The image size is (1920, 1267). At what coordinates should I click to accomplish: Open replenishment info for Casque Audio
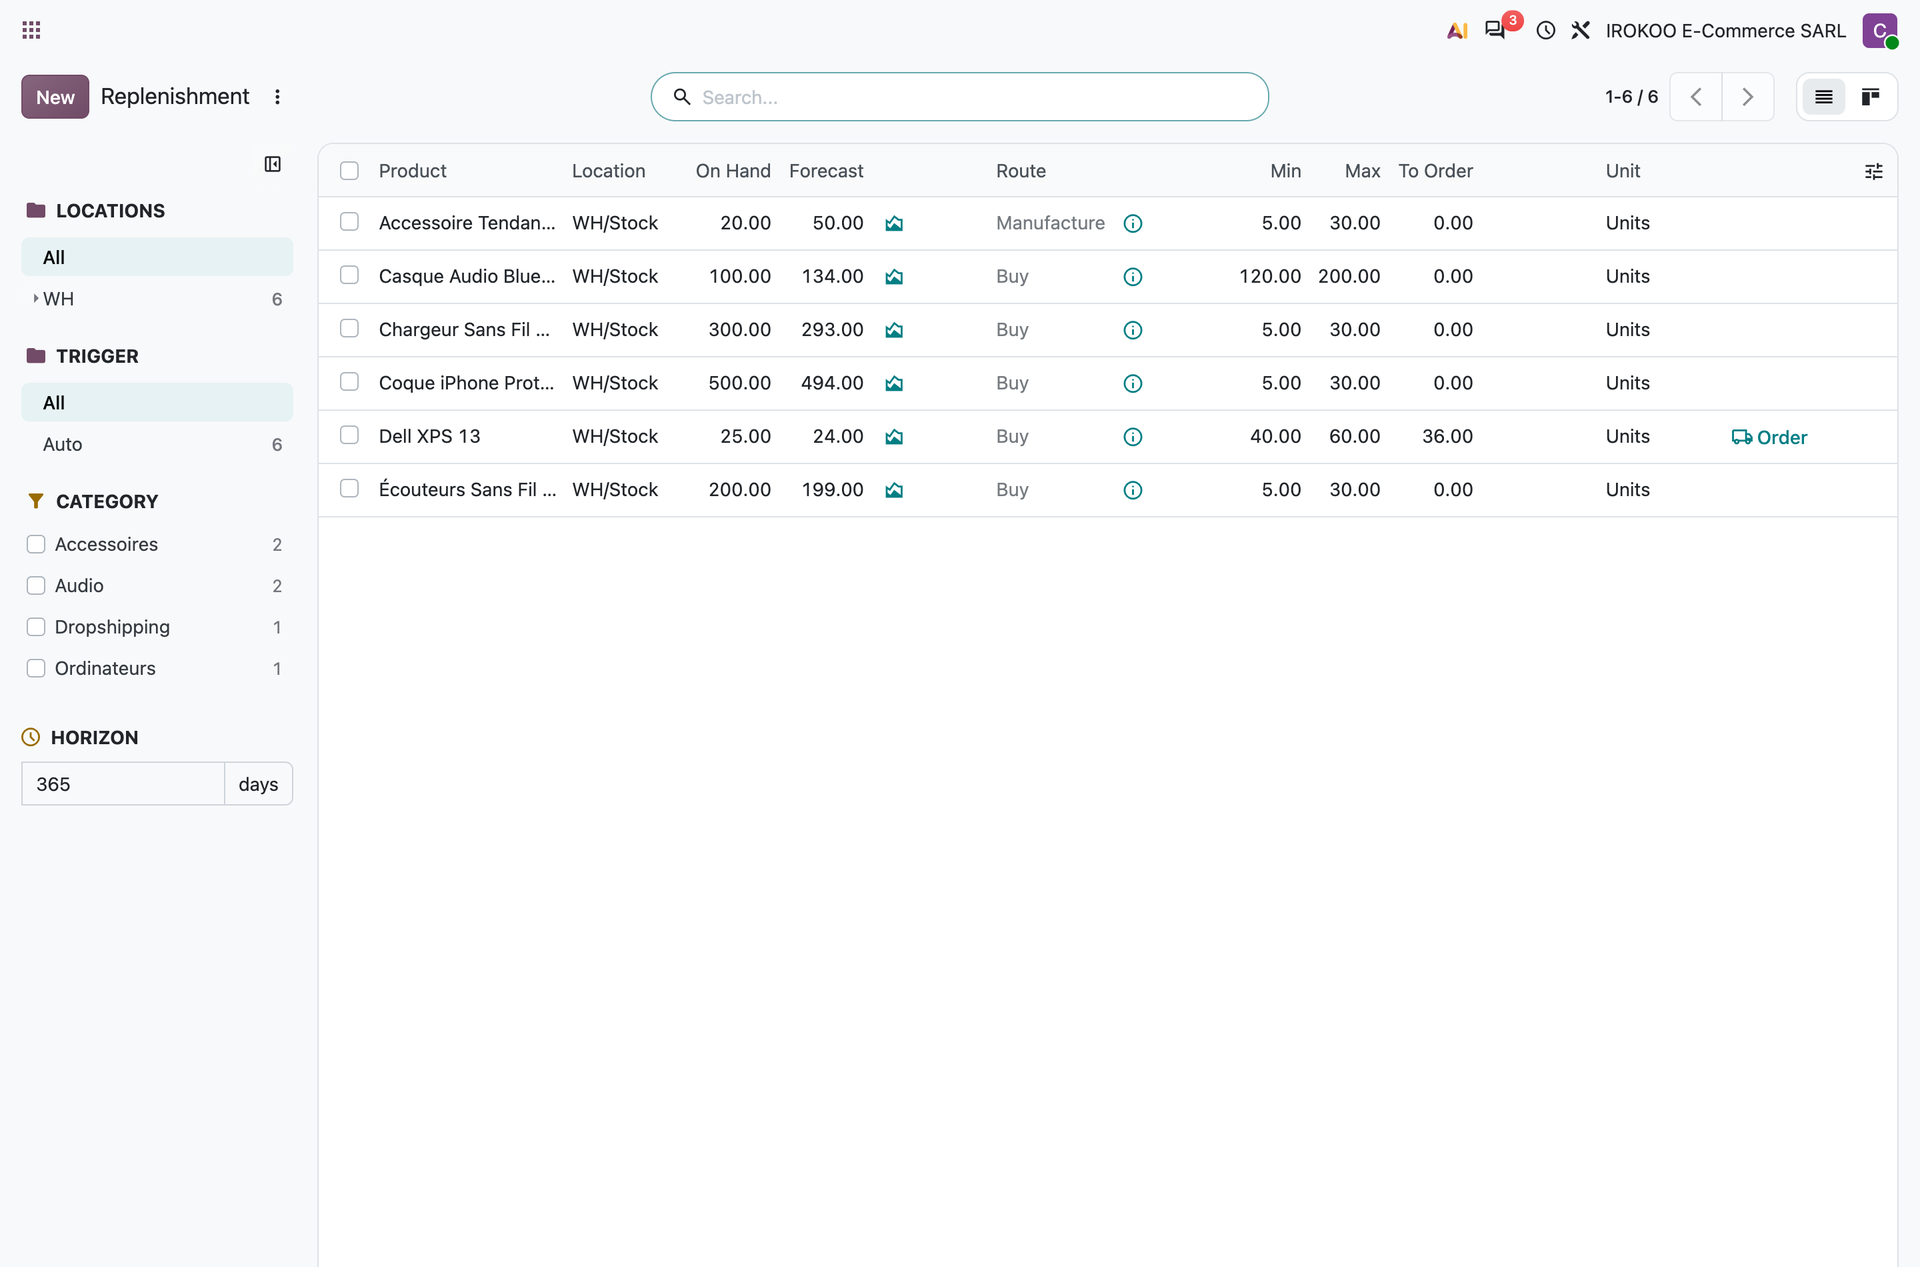pyautogui.click(x=1133, y=277)
